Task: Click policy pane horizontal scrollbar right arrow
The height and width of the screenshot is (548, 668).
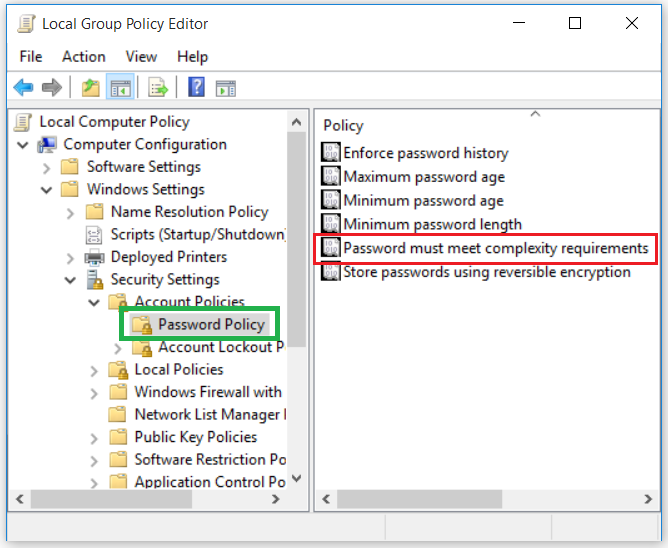Action: 648,499
